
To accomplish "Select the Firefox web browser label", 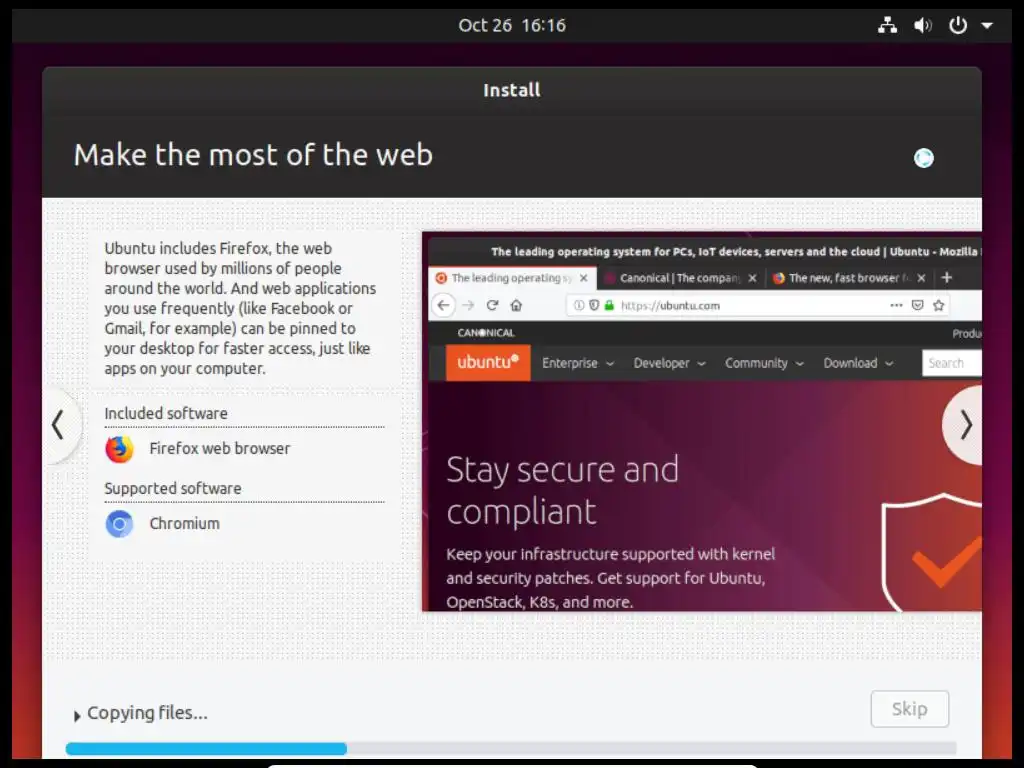I will (x=219, y=449).
